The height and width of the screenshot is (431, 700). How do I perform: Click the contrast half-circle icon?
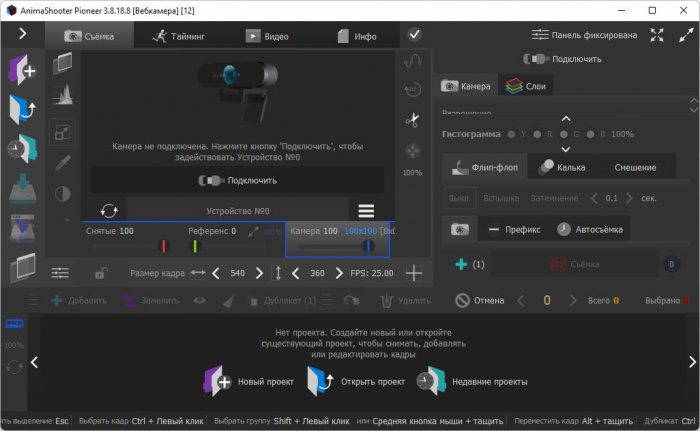pos(62,194)
